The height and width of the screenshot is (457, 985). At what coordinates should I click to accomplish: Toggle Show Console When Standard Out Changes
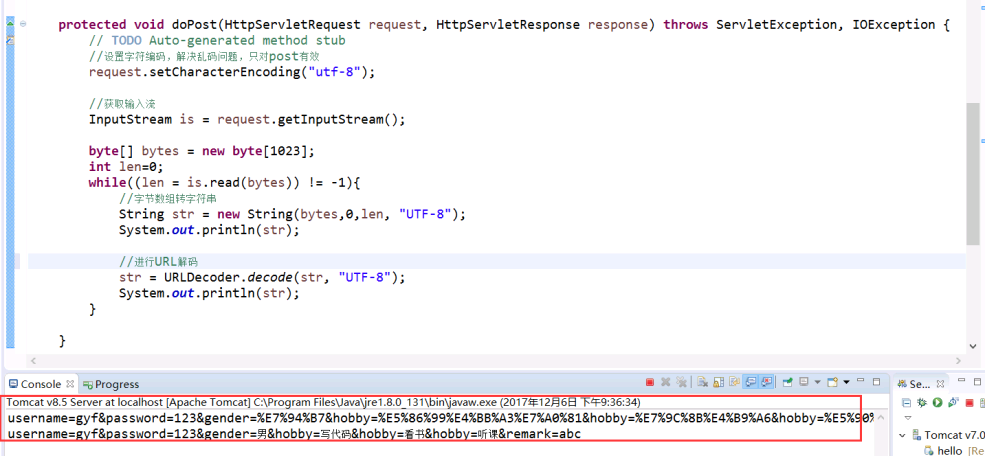click(x=751, y=382)
